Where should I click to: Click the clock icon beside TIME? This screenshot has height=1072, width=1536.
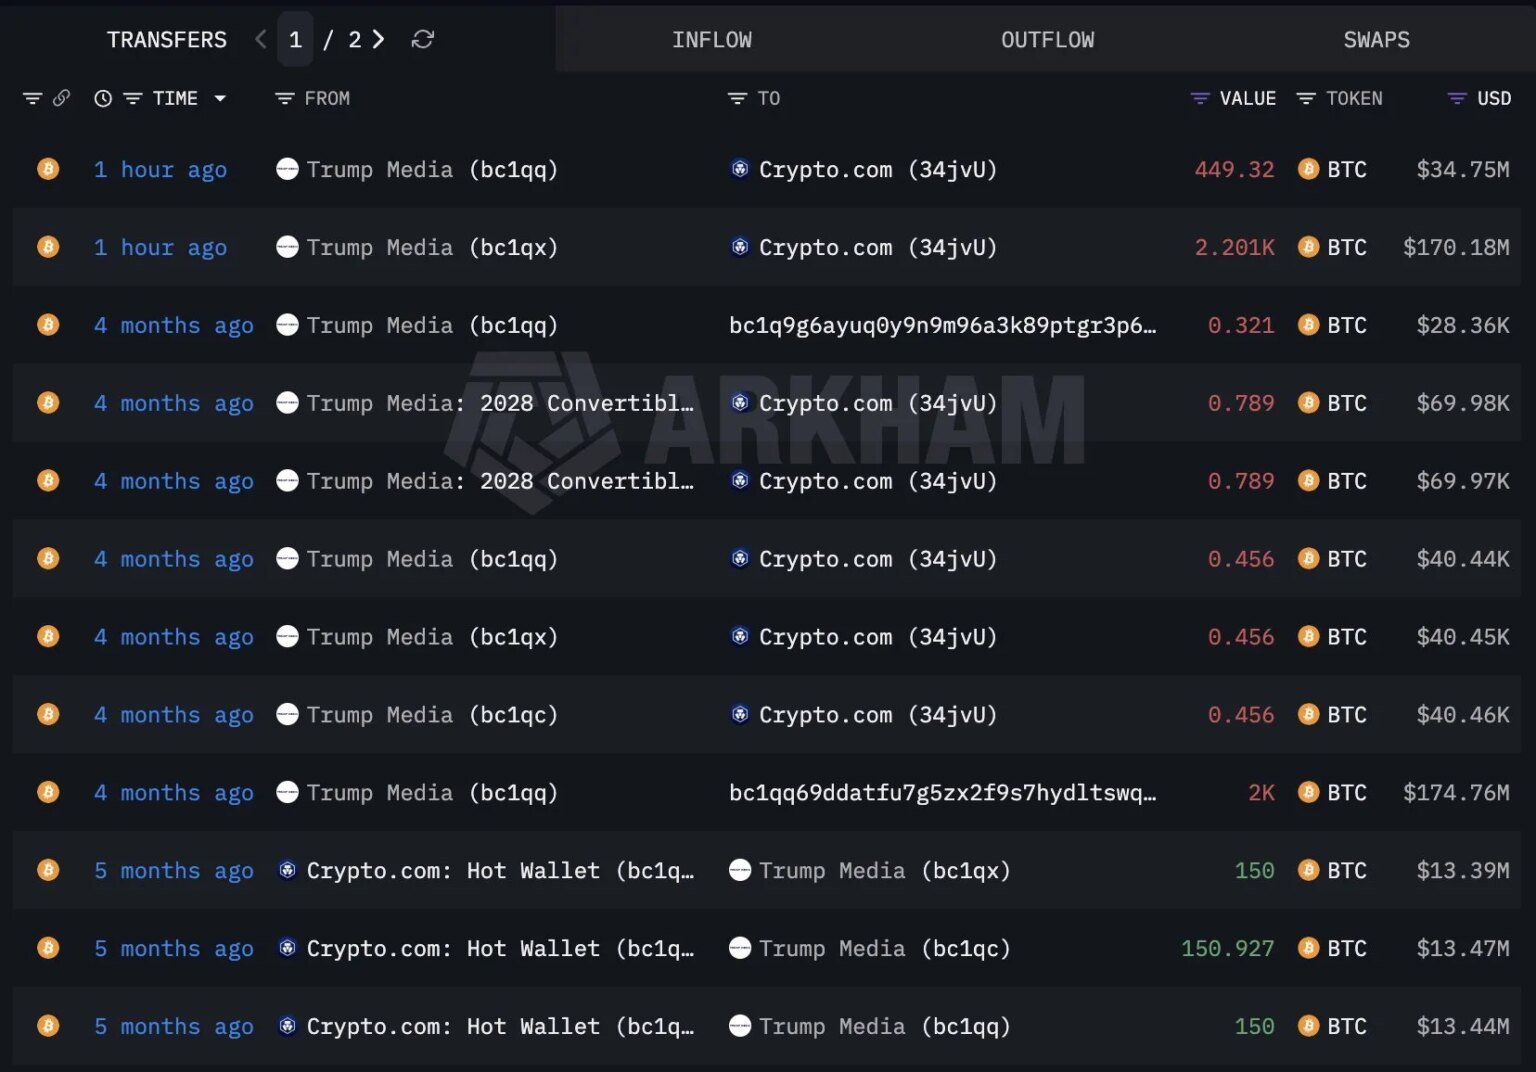pos(103,98)
